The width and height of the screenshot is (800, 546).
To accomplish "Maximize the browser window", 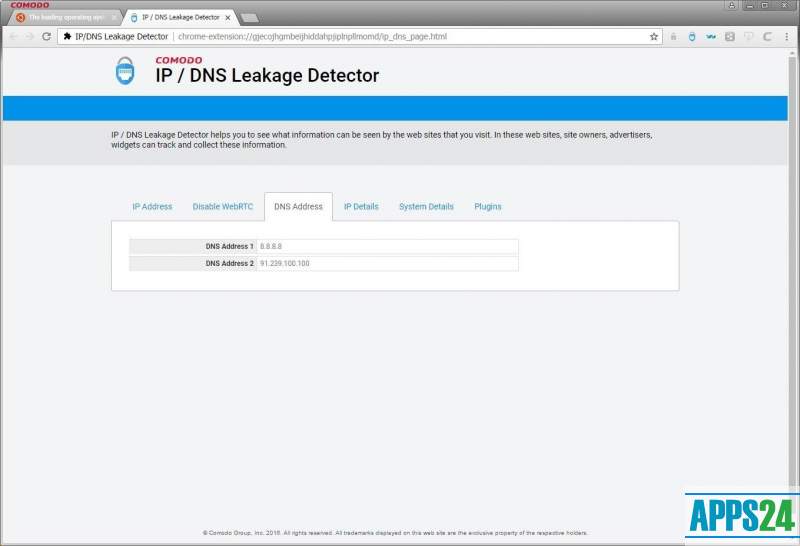I will tap(765, 5).
